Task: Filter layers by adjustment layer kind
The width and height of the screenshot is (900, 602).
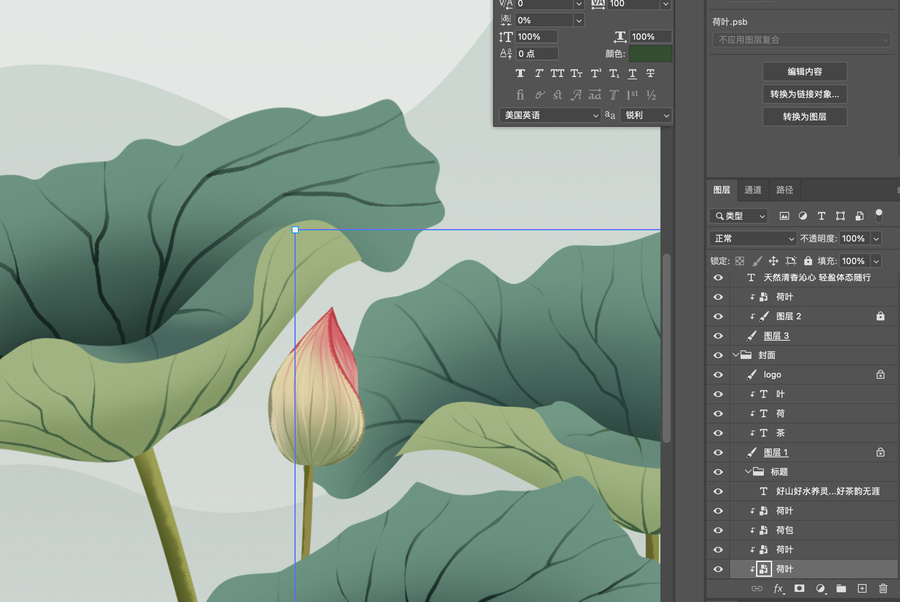Action: (x=802, y=216)
